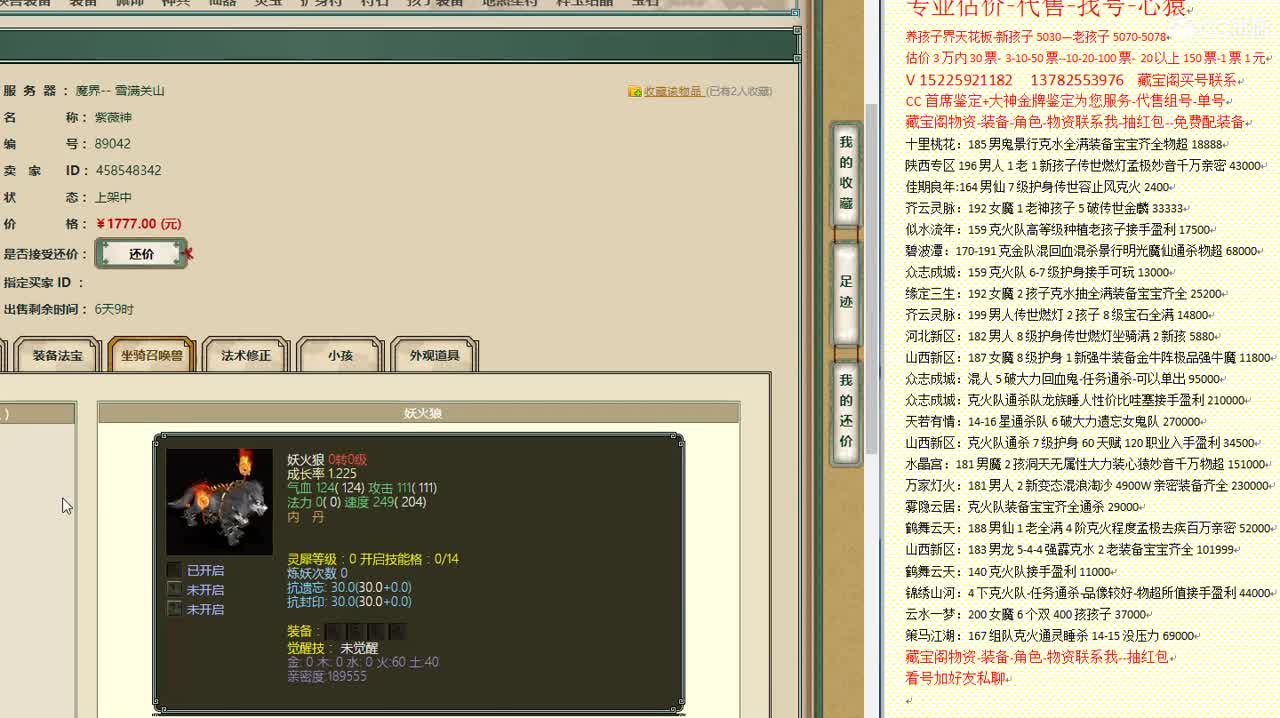Click the skill slot icon labeled 已开启

tap(174, 570)
